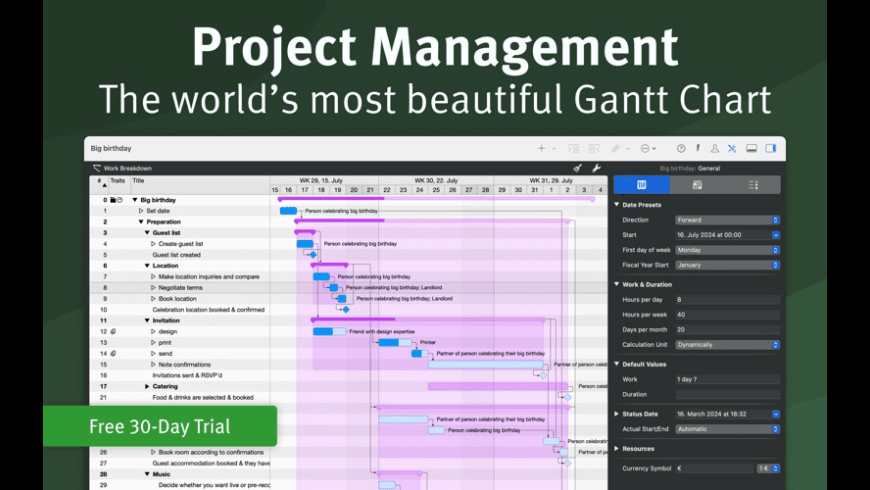Image resolution: width=870 pixels, height=490 pixels.
Task: Click the circled question mark help icon
Action: [681, 149]
